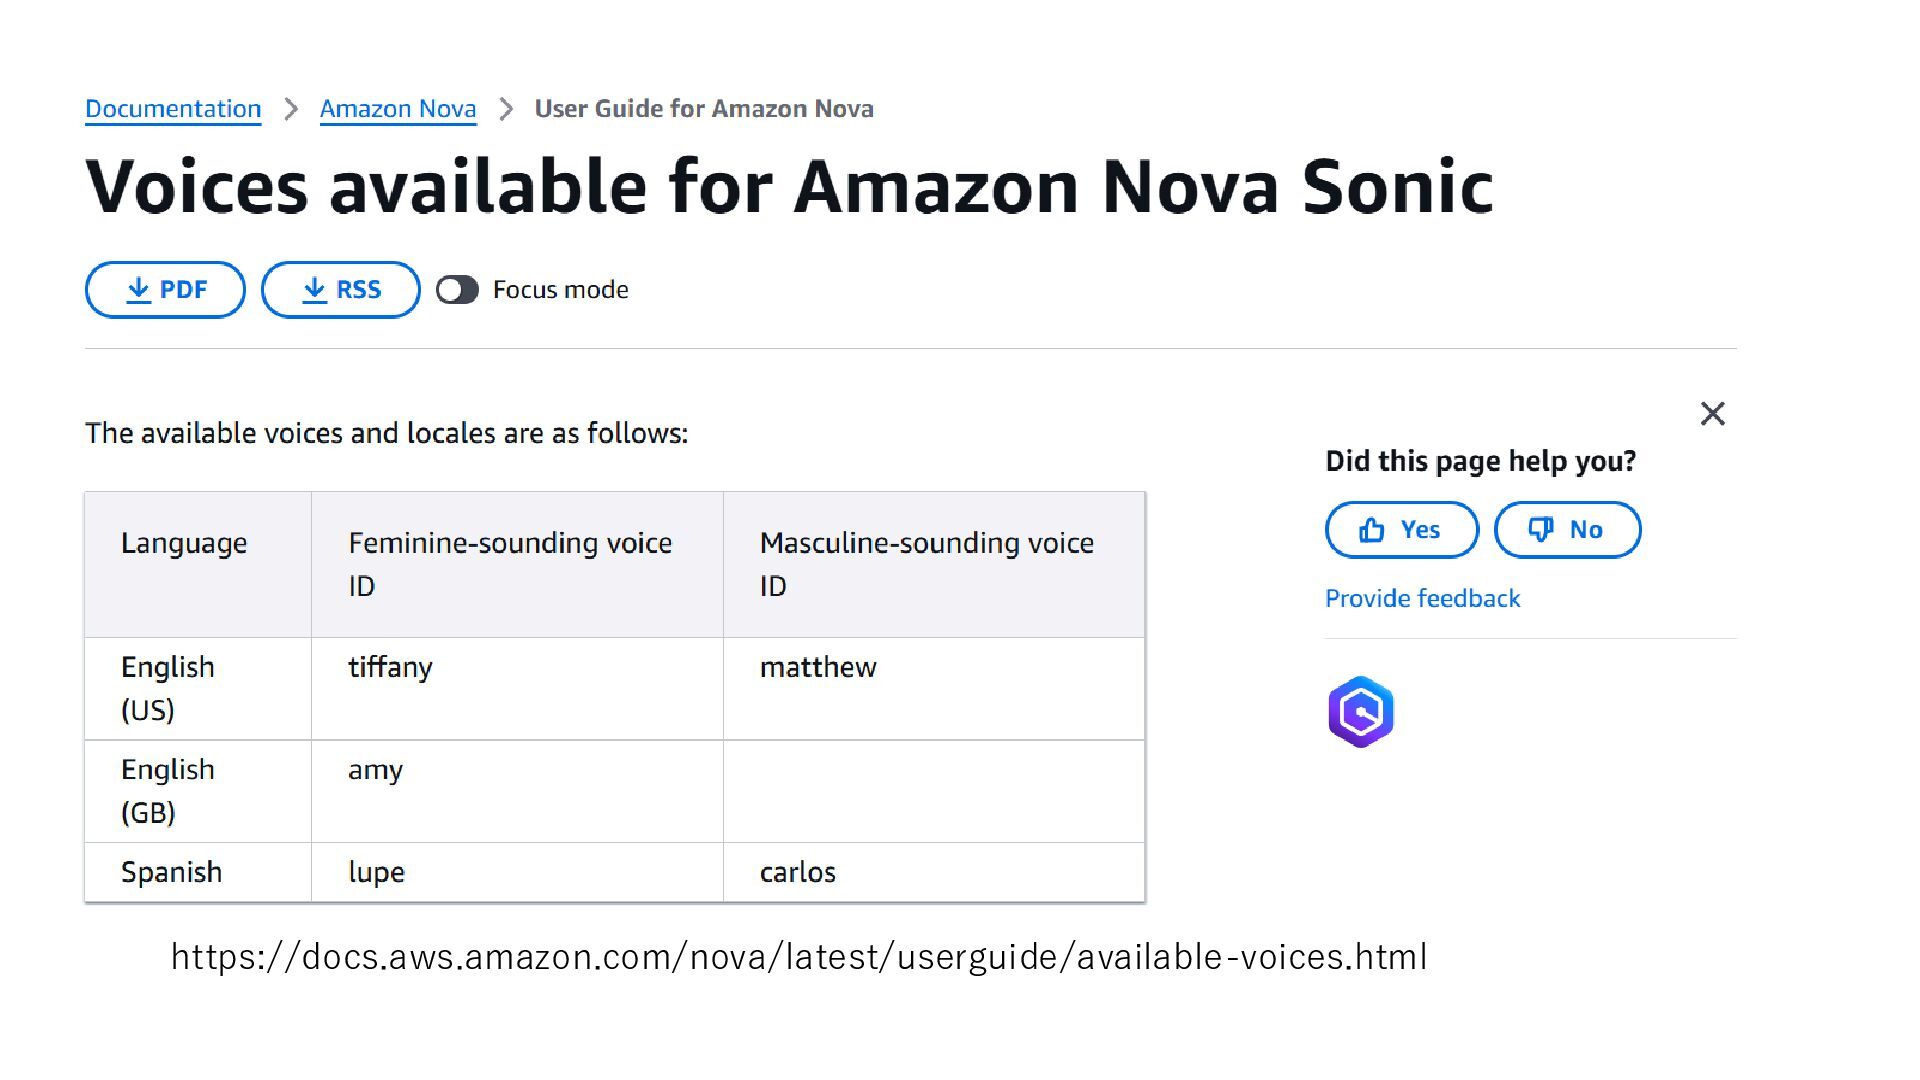
Task: Click the chevron after Documentation breadcrumb
Action: tap(291, 109)
